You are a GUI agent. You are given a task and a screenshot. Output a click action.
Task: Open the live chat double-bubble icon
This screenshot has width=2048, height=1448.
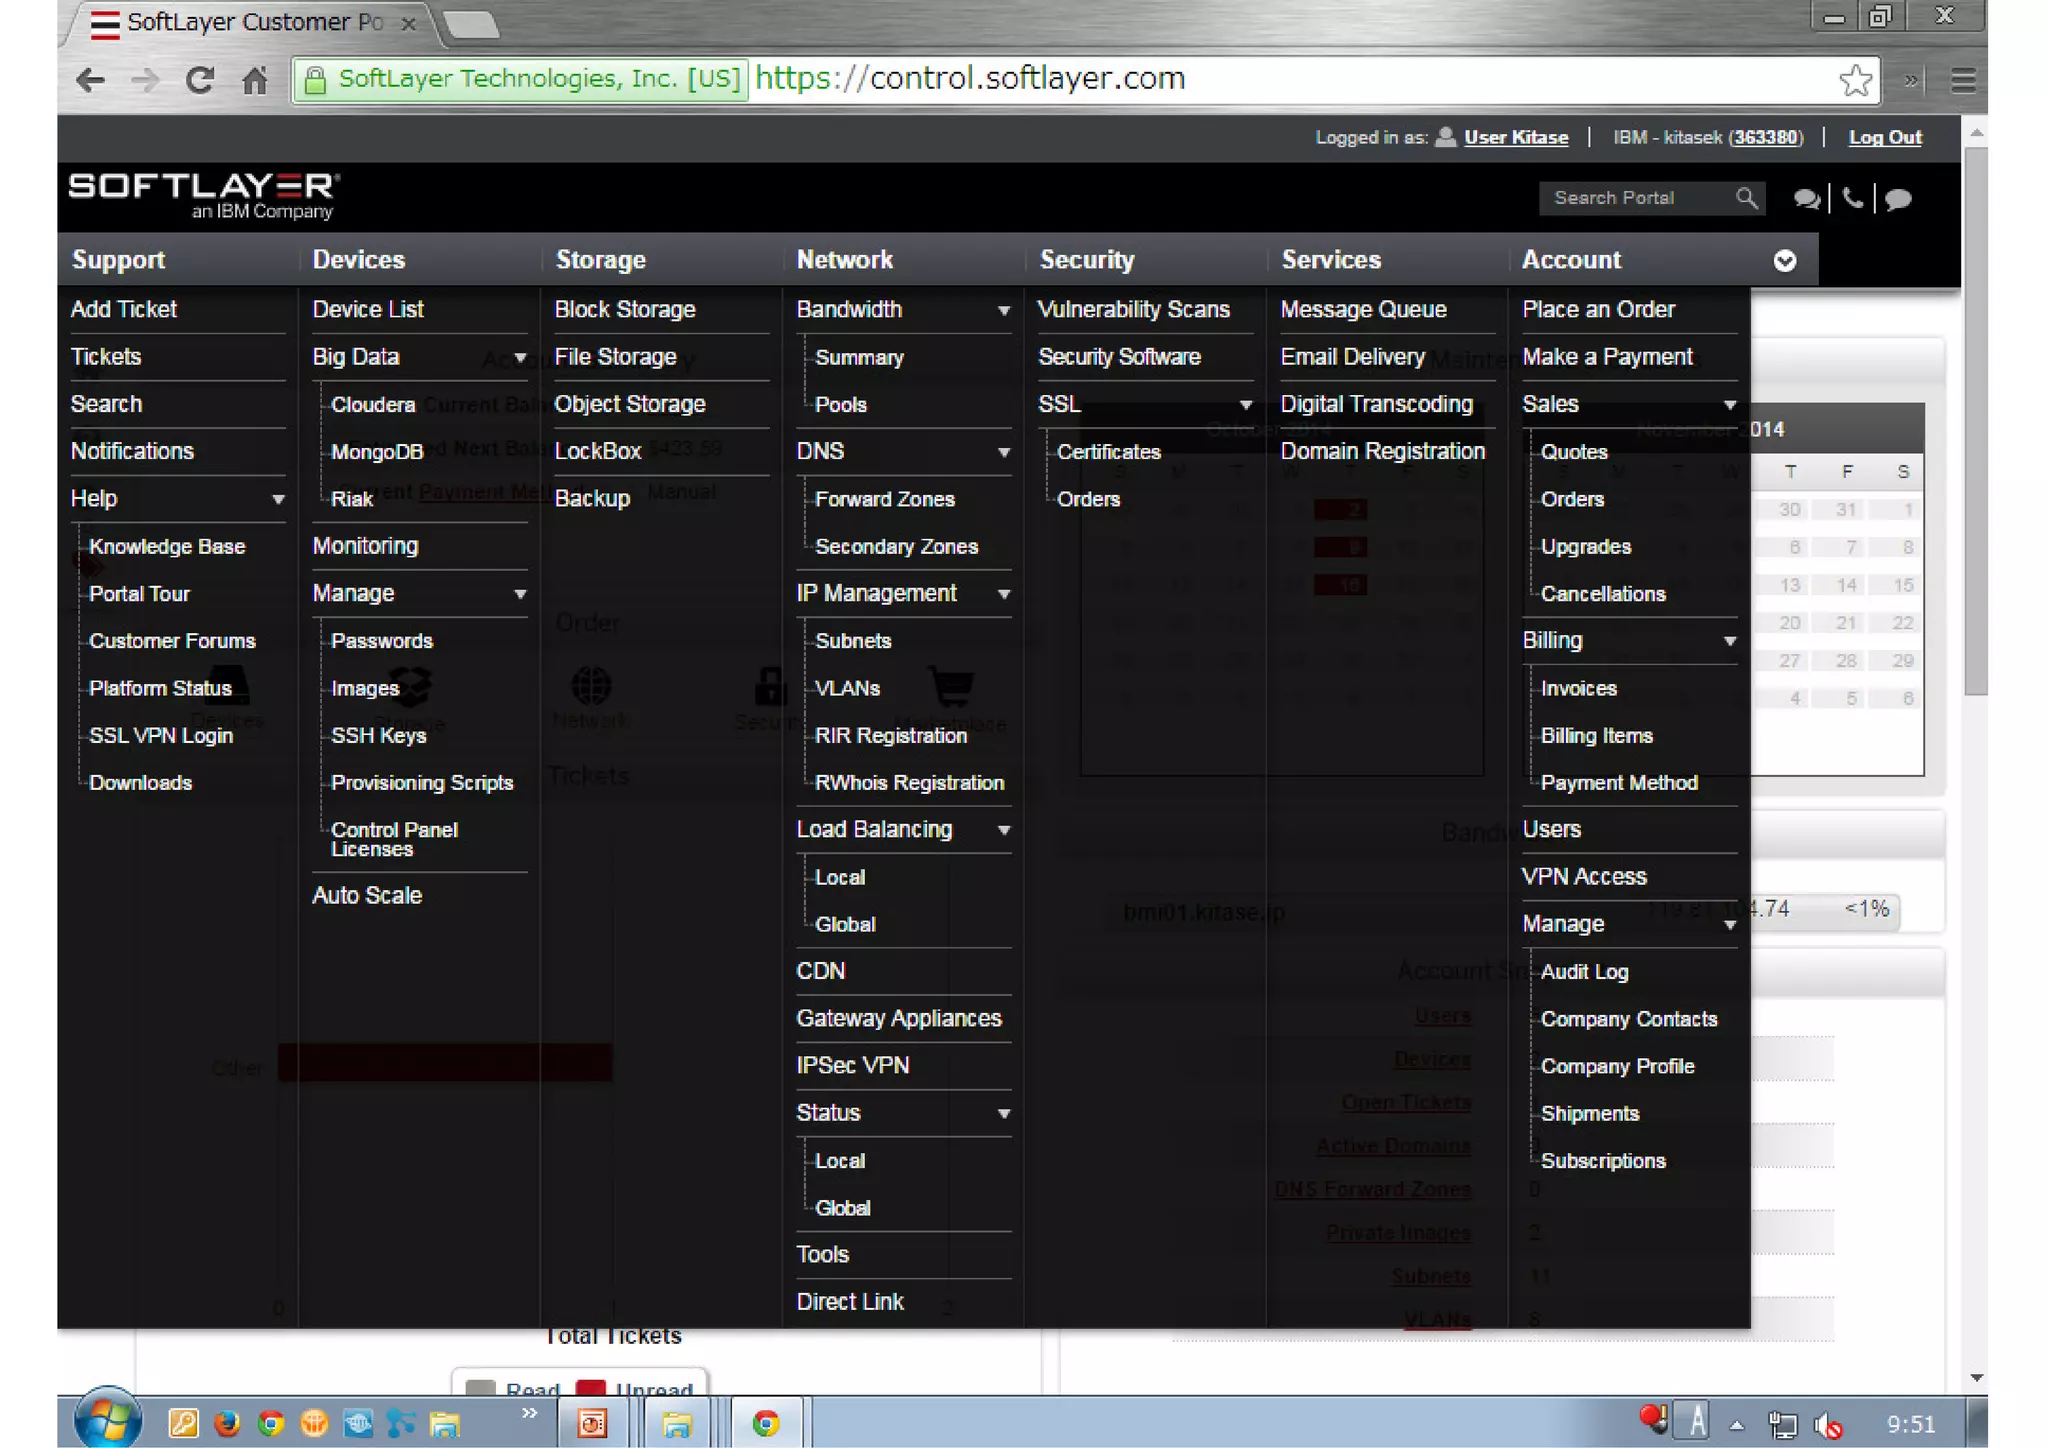(1806, 199)
